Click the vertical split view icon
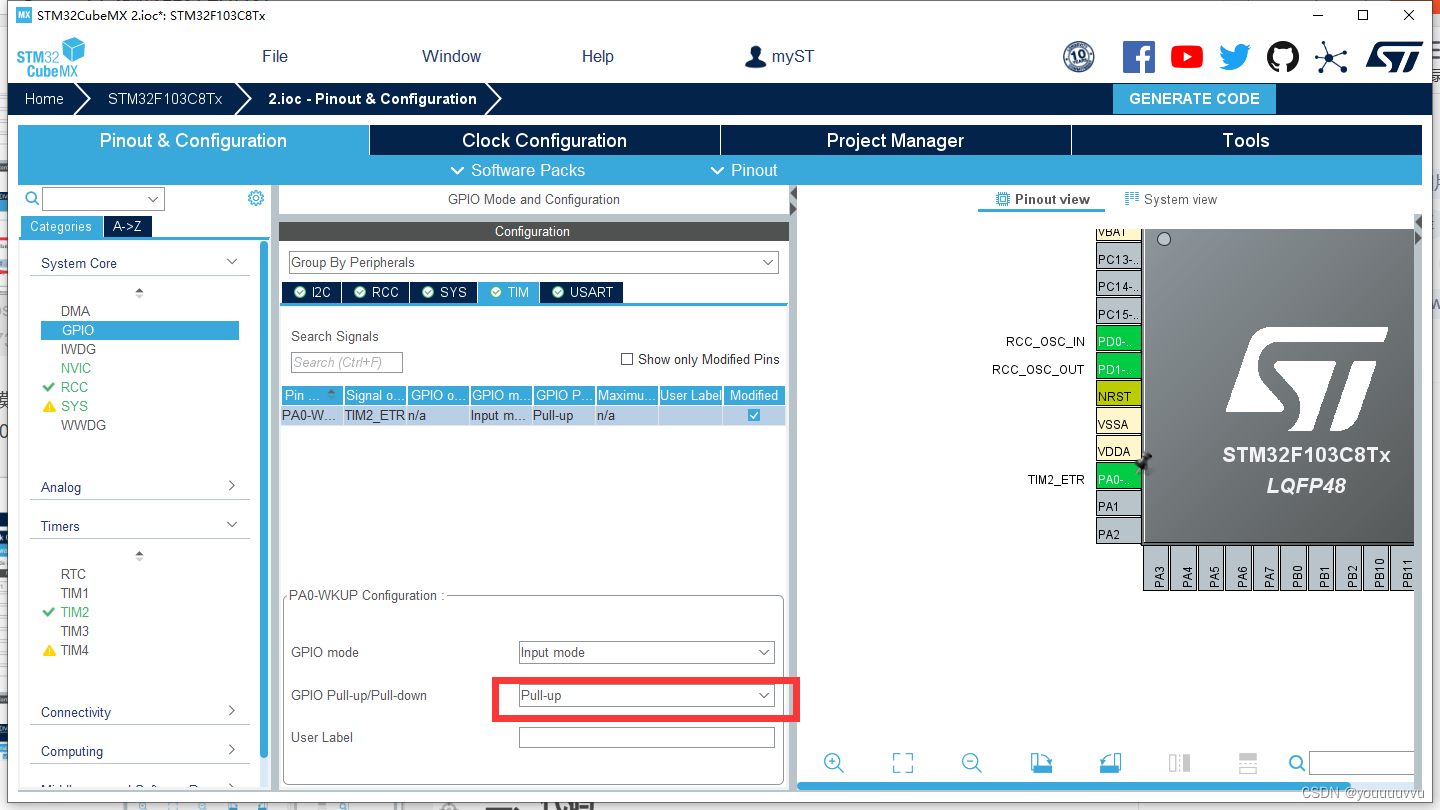 click(1179, 763)
